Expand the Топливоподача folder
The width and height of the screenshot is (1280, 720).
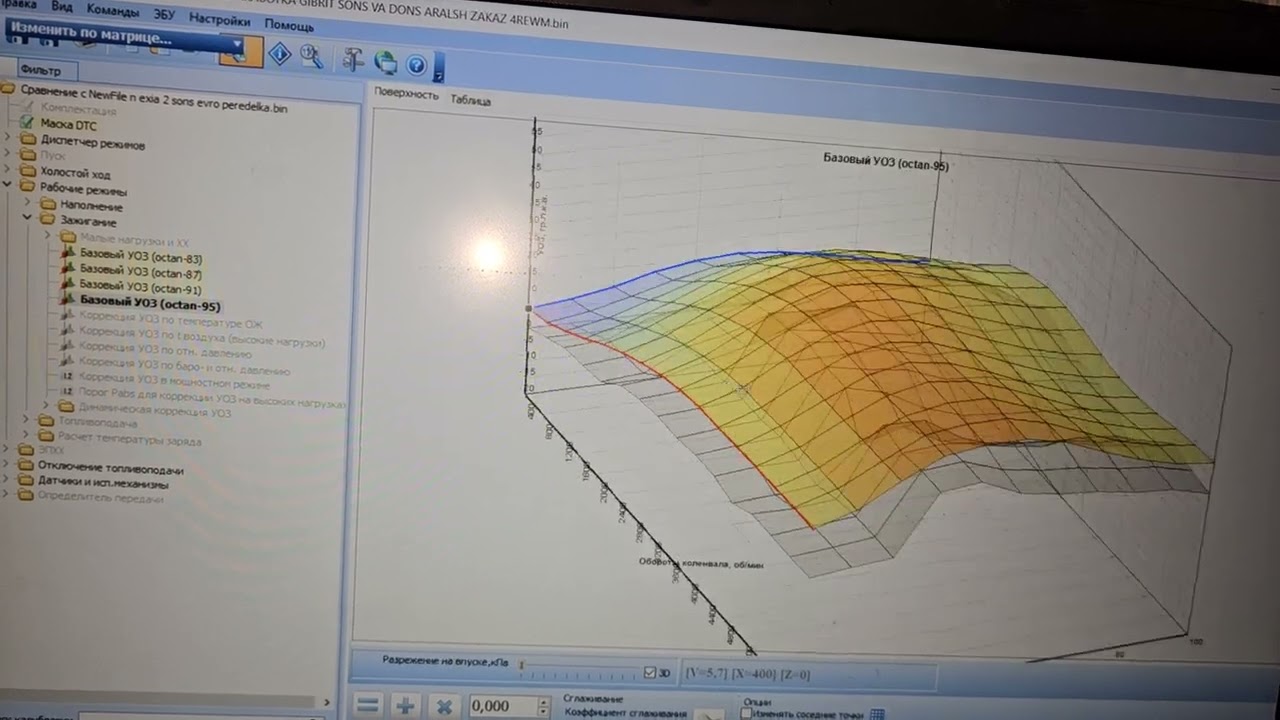[27, 420]
